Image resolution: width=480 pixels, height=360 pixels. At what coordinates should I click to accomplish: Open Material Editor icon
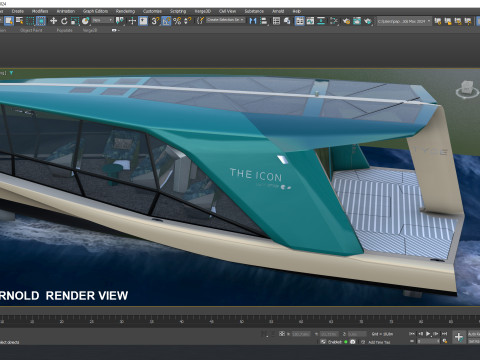[x=334, y=21]
